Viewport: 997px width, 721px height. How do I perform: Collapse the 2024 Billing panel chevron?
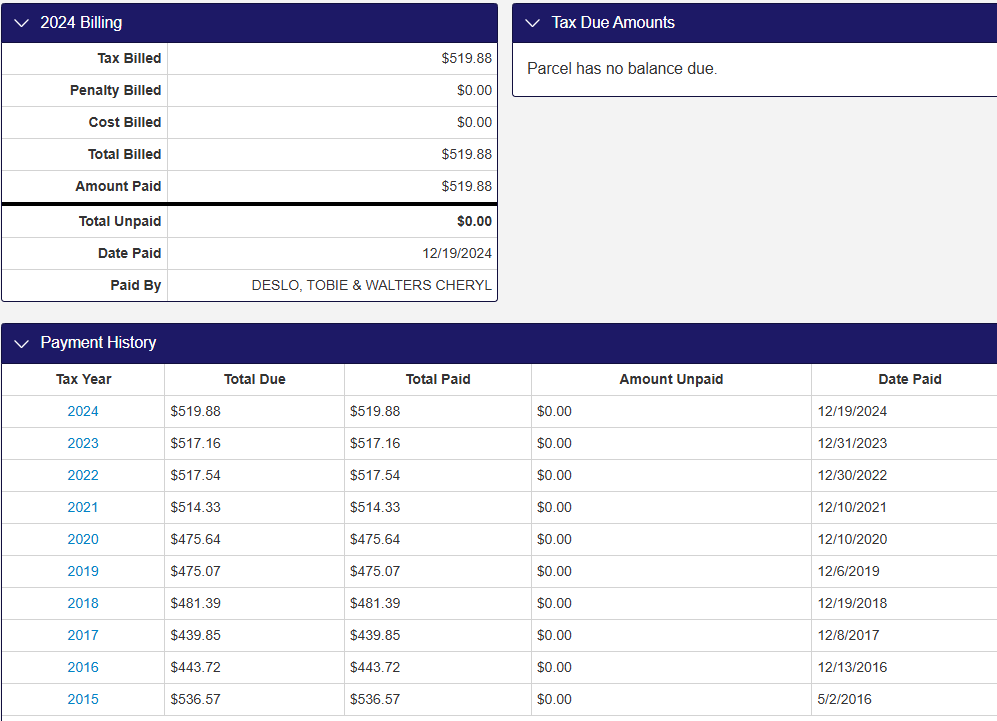[x=22, y=23]
